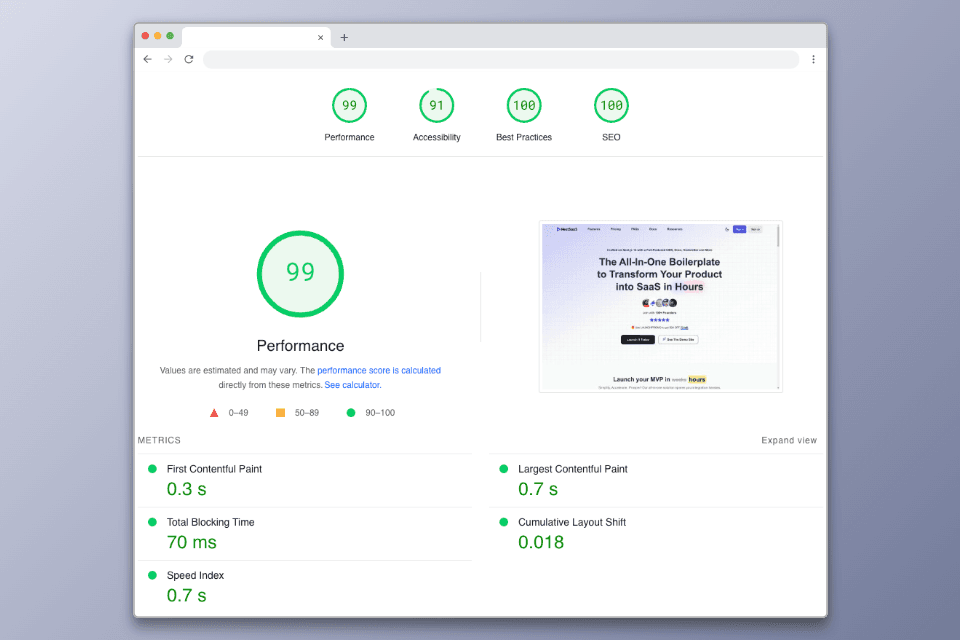The height and width of the screenshot is (640, 960).
Task: Reload the page with refresh icon
Action: tap(188, 59)
